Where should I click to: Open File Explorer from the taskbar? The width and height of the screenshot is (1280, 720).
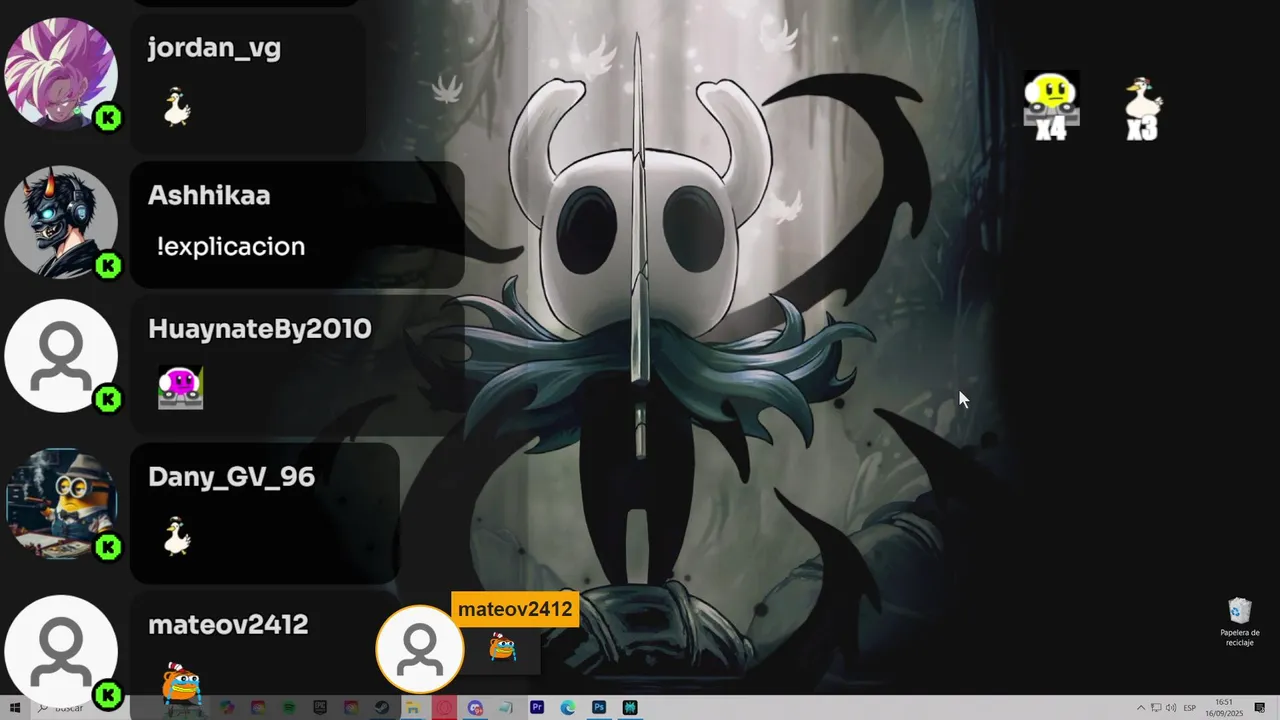click(412, 707)
